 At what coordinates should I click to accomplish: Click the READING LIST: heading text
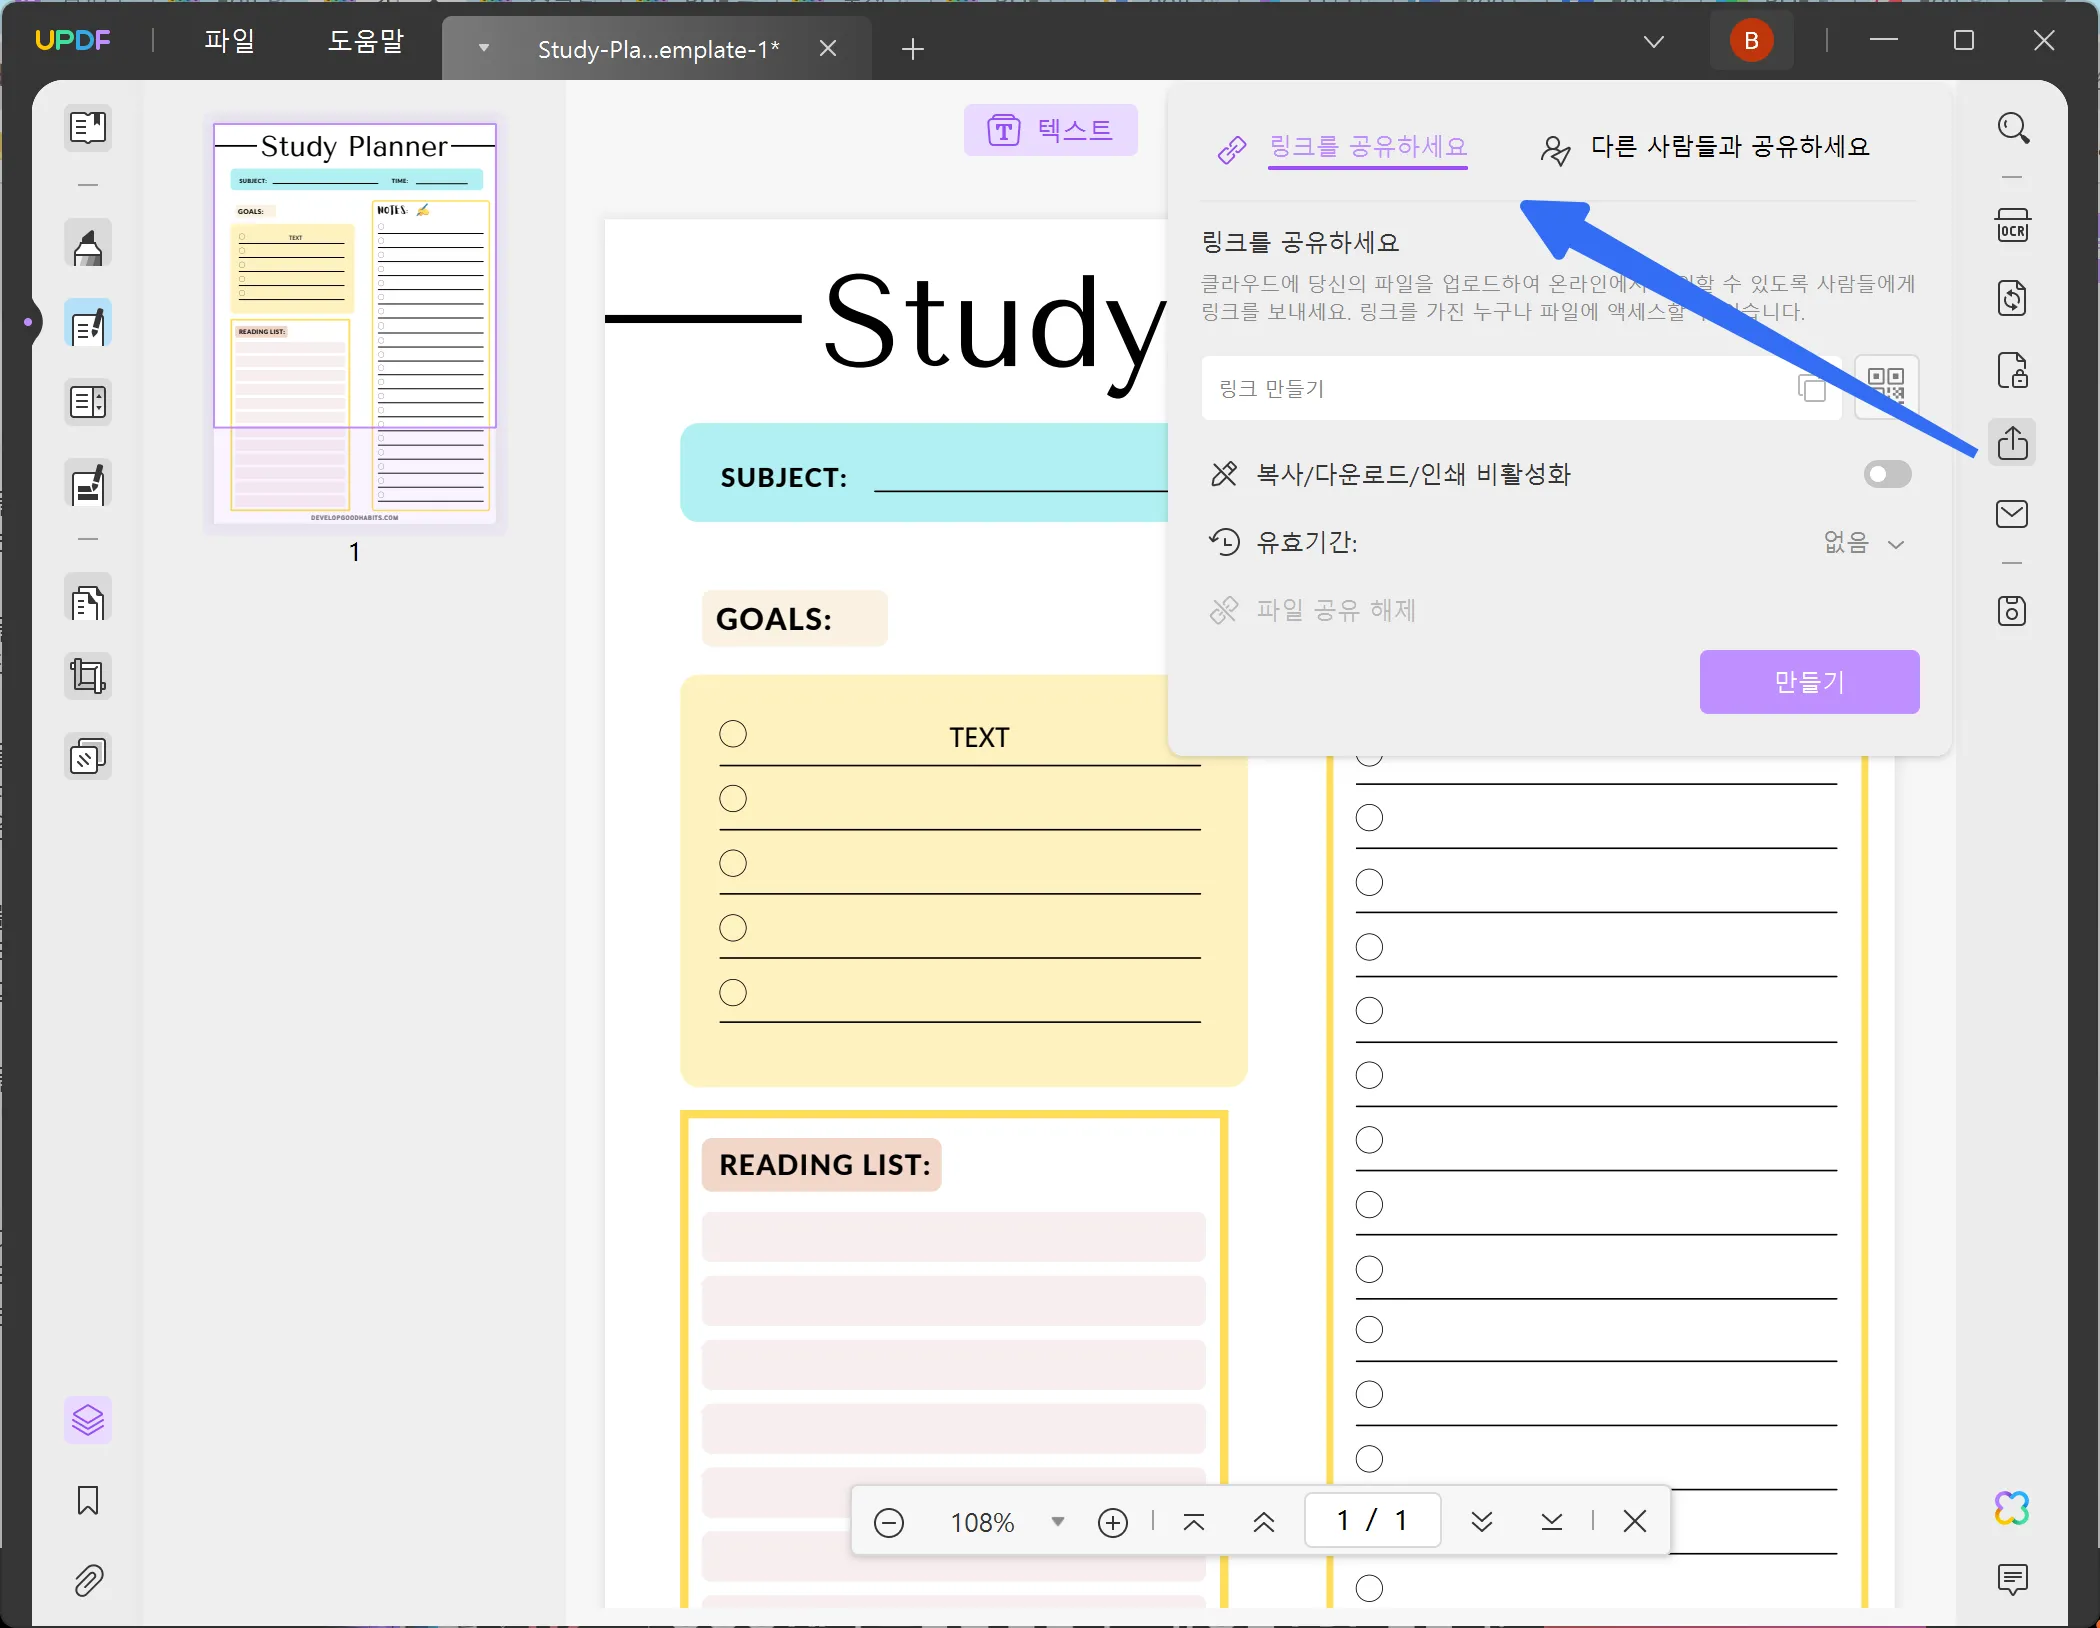point(825,1165)
